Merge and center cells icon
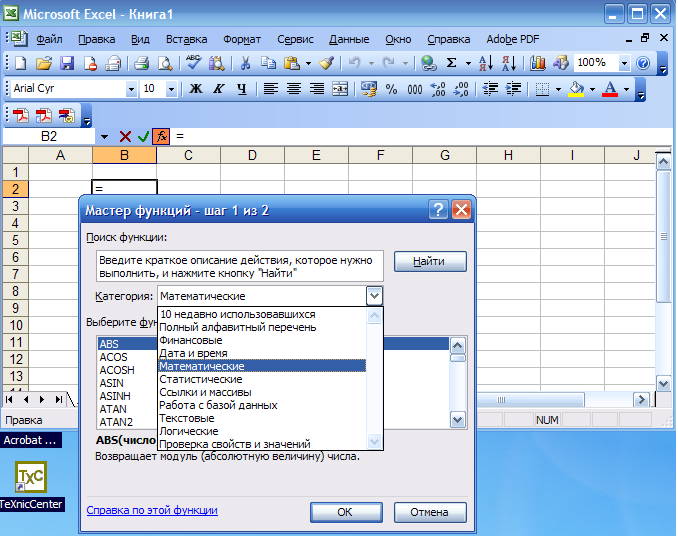This screenshot has width=678, height=537. point(340,89)
